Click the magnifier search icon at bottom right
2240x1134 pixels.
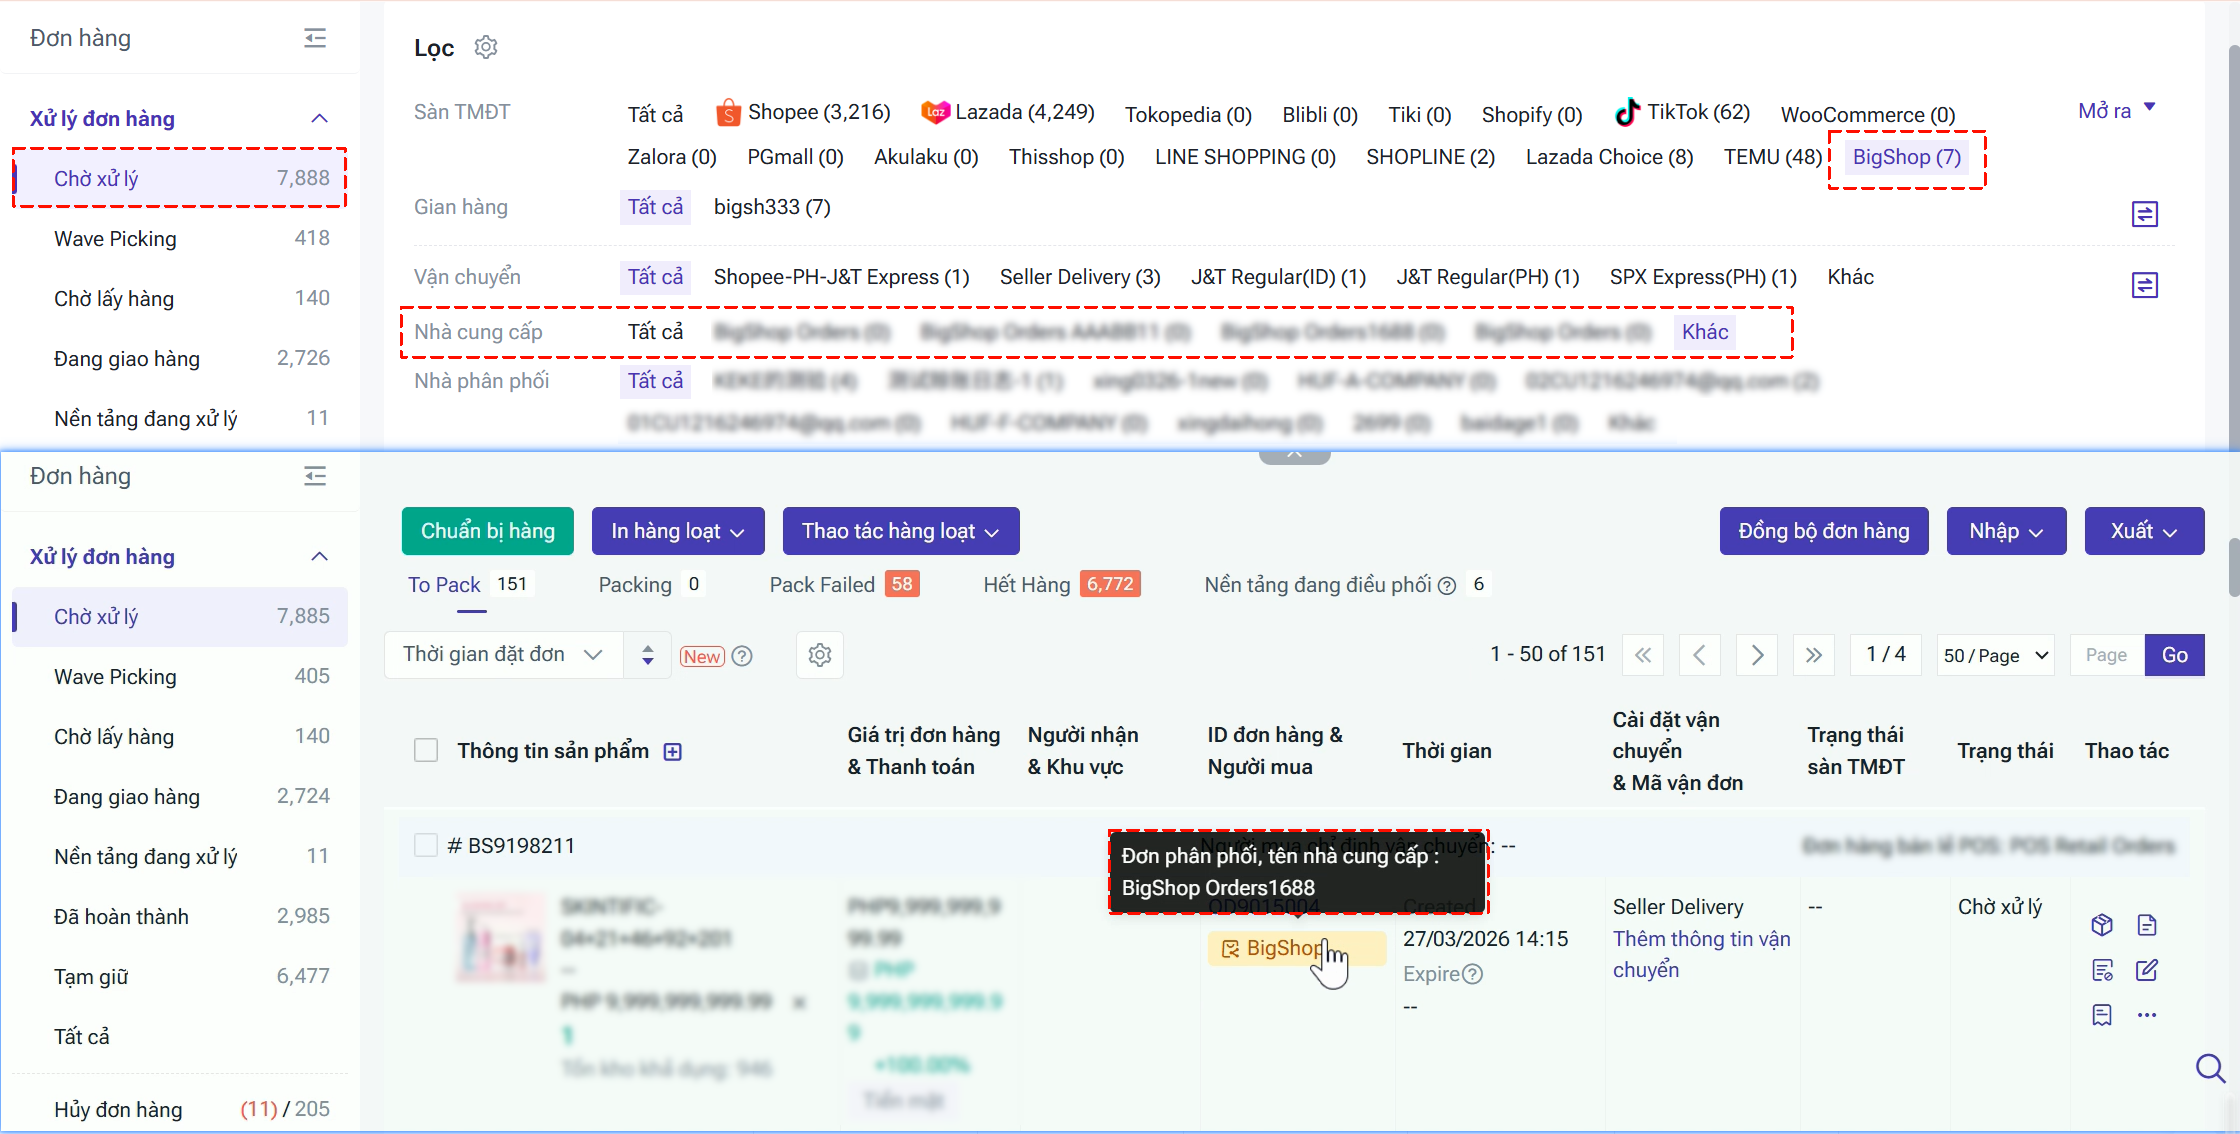(2210, 1069)
